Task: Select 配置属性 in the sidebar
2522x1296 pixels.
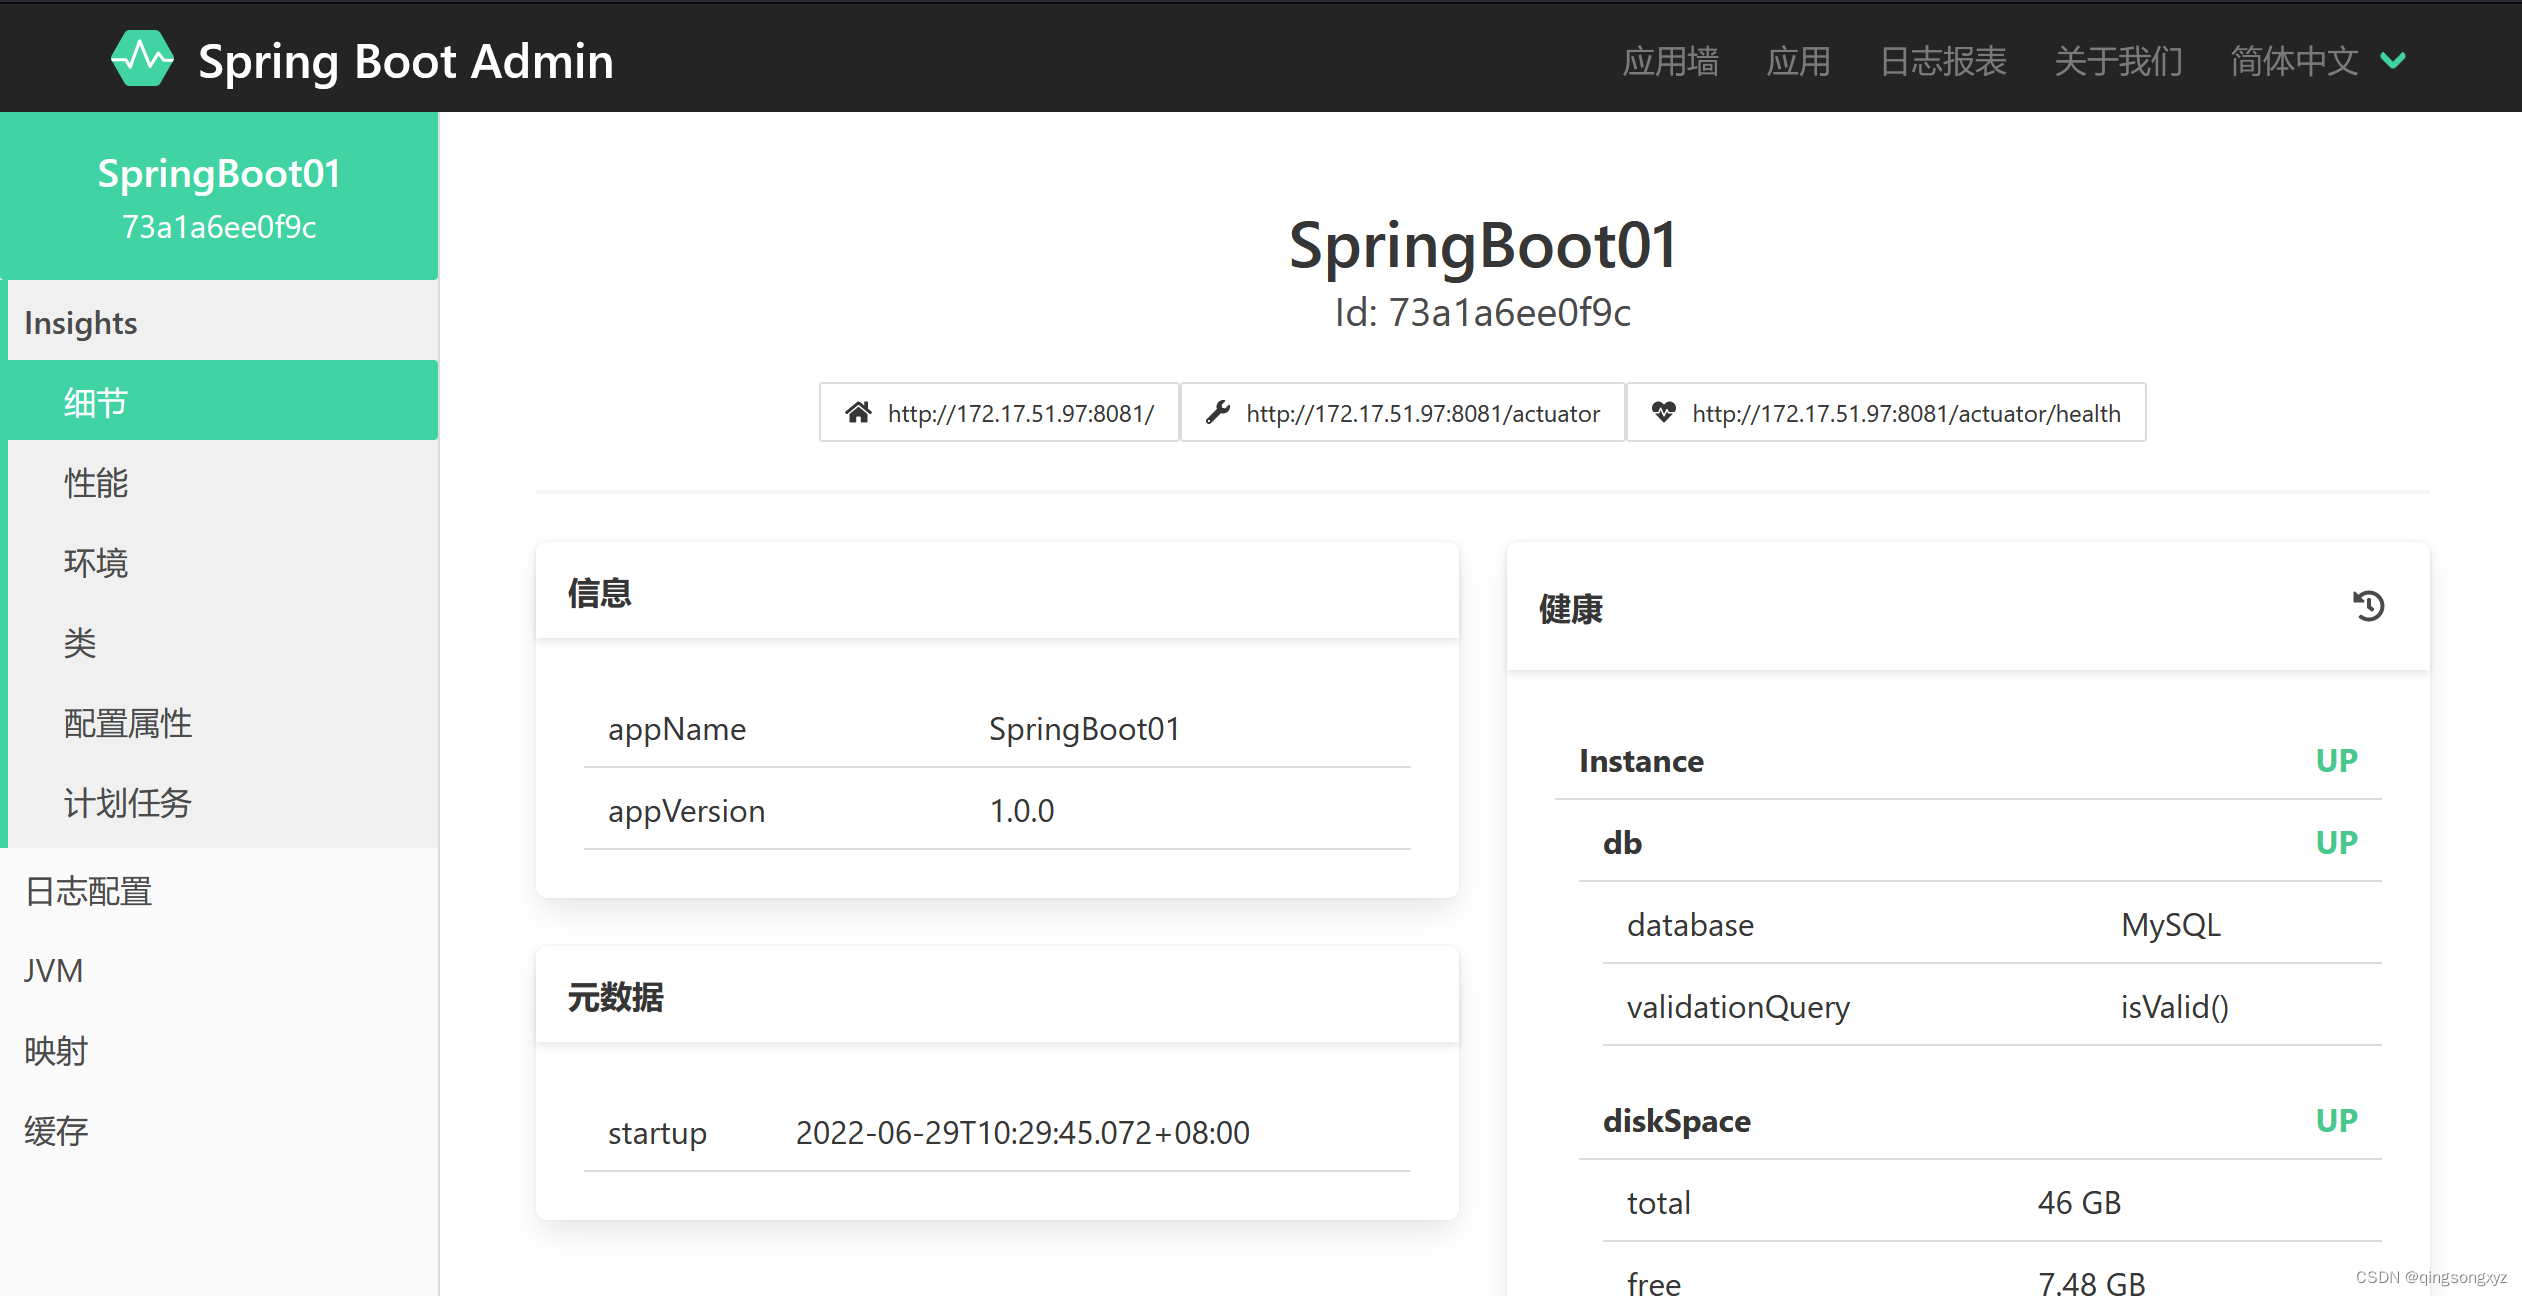Action: pos(223,722)
